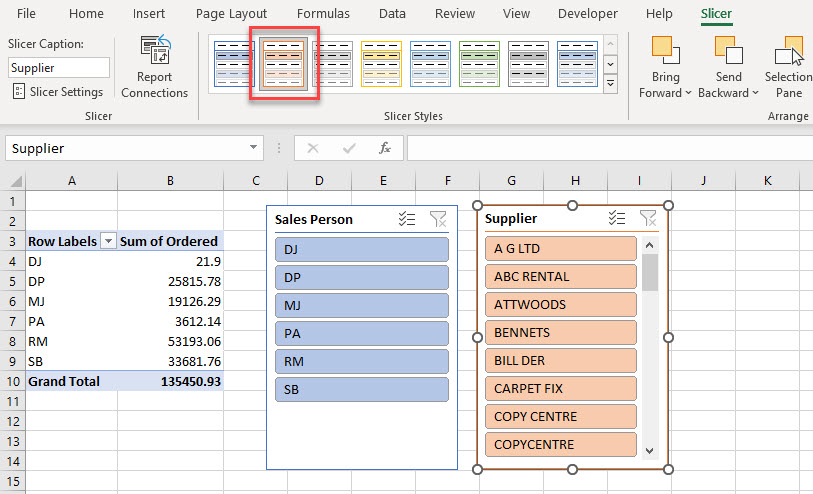Open Report Connections dialog
Image resolution: width=813 pixels, height=494 pixels.
[154, 67]
